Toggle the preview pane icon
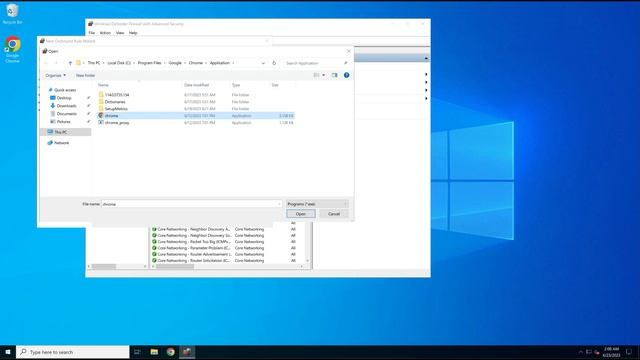Image resolution: width=640 pixels, height=360 pixels. 335,76
